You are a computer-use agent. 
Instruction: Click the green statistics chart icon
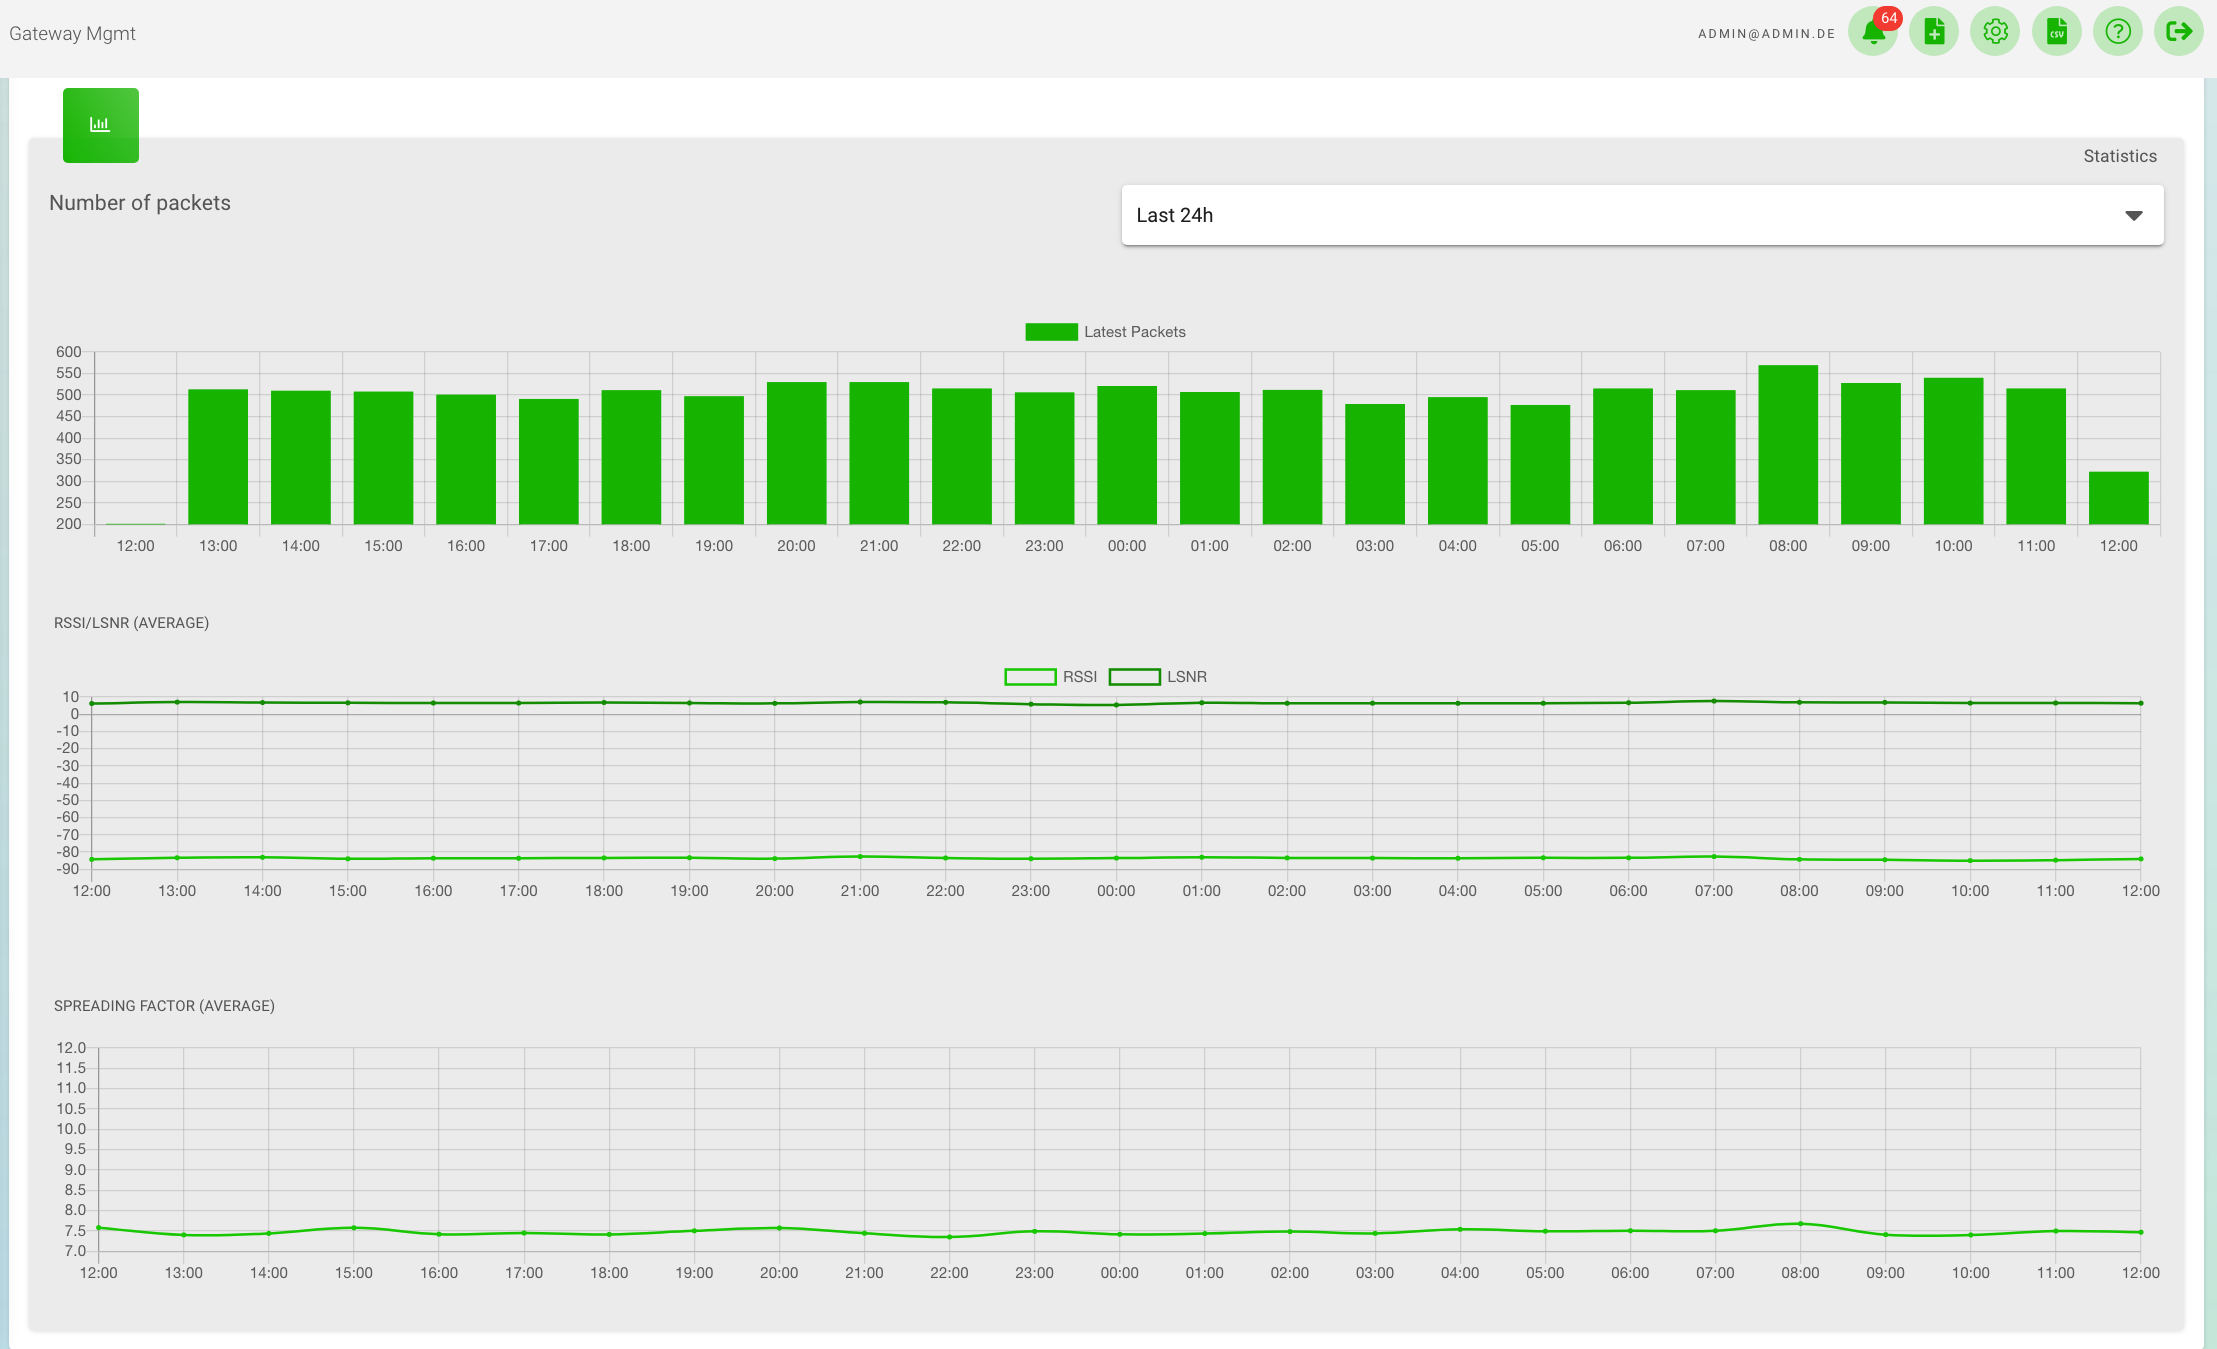point(100,125)
